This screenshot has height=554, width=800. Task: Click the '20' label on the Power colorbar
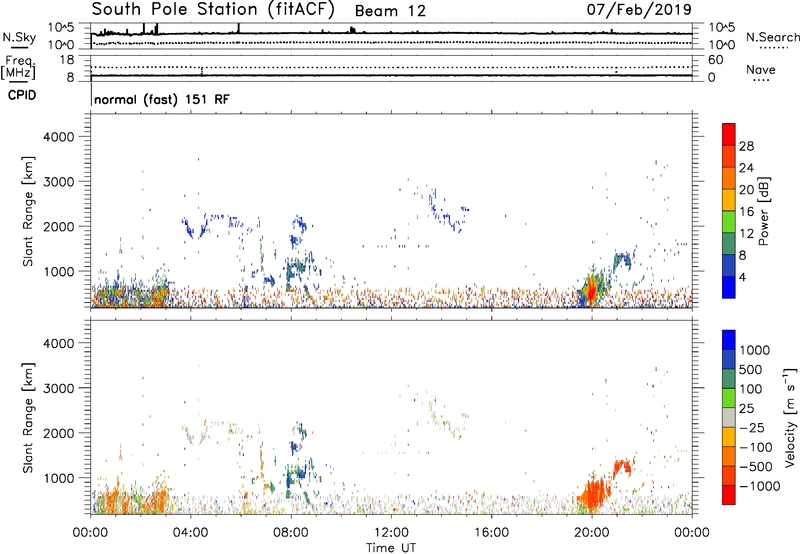click(x=746, y=190)
